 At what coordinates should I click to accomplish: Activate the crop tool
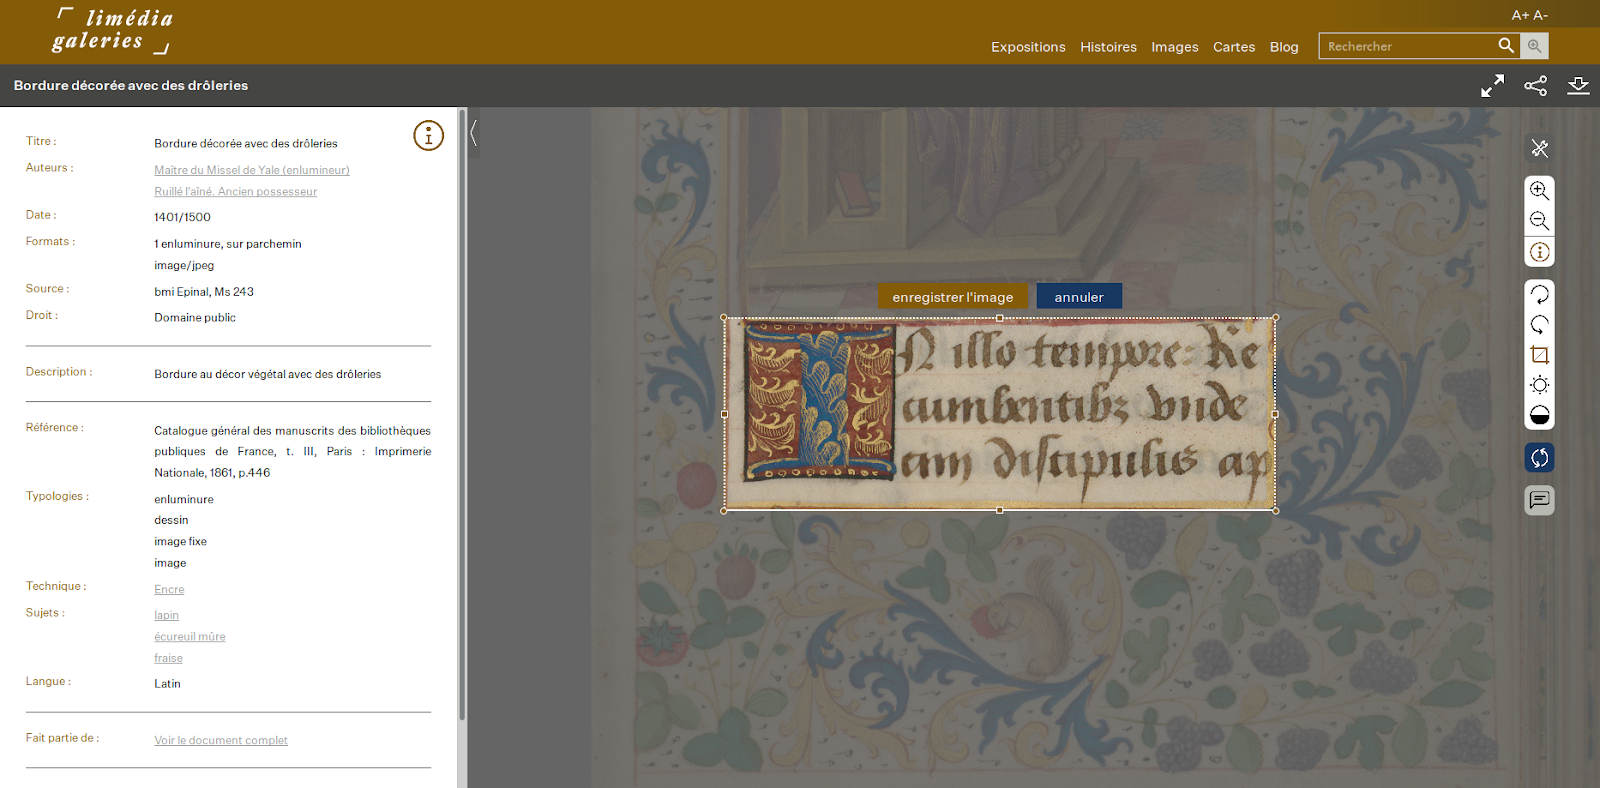(x=1540, y=355)
